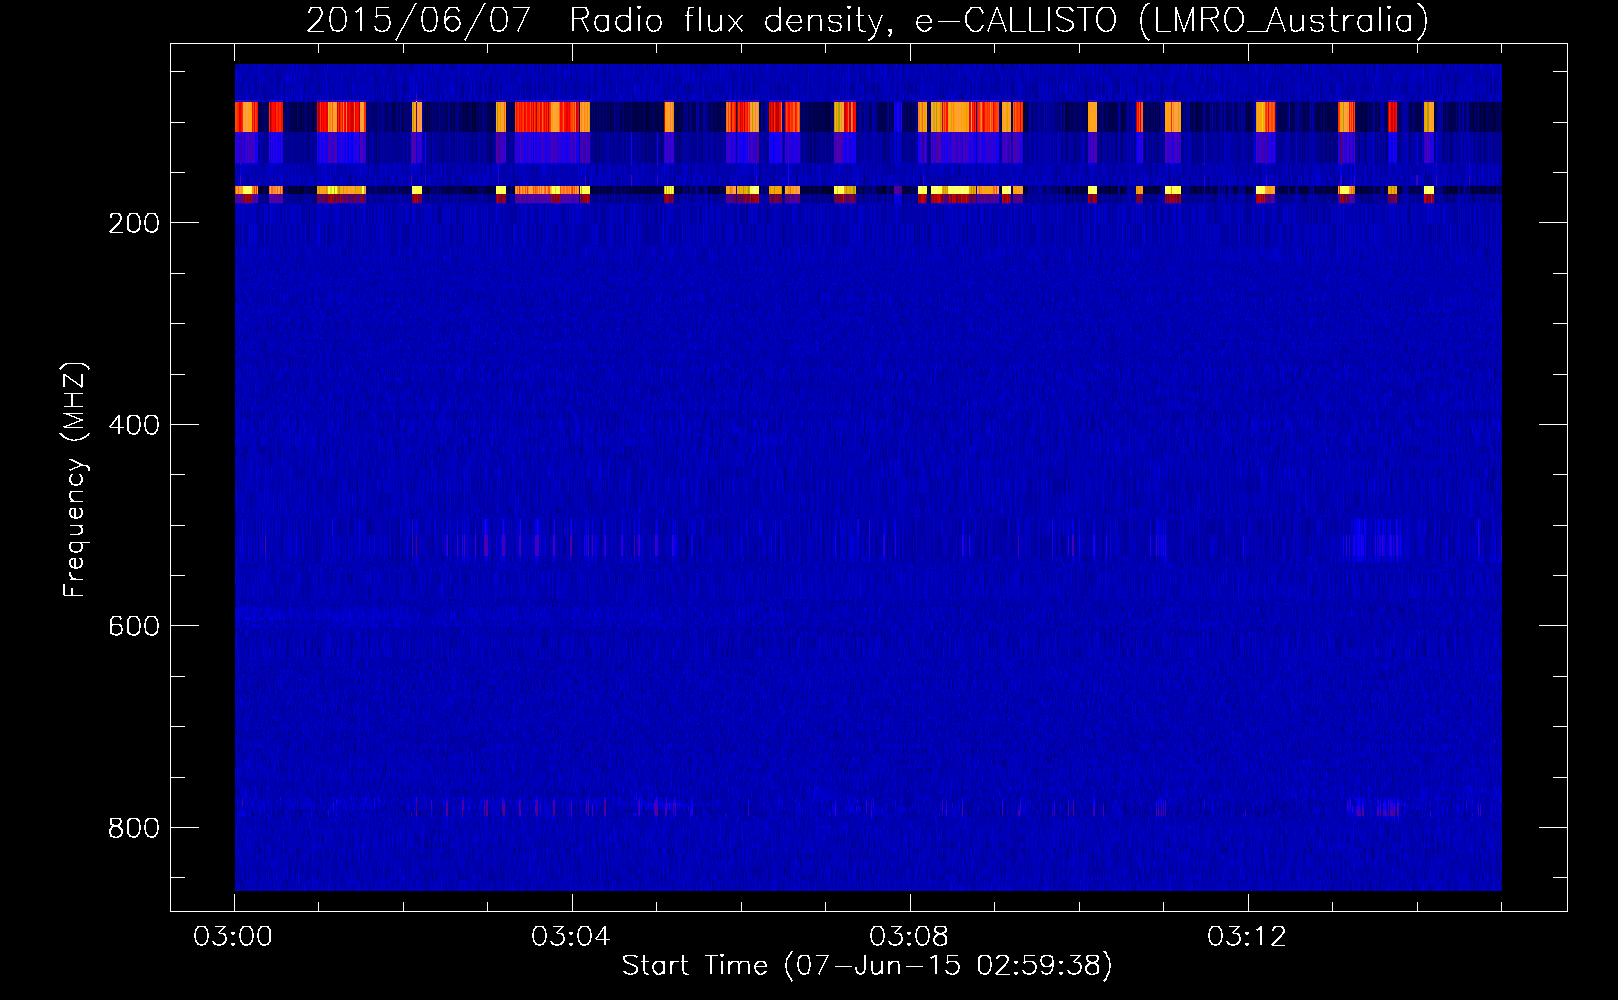Click the '03:12' time tick label
This screenshot has height=1000, width=1618.
(x=1247, y=937)
